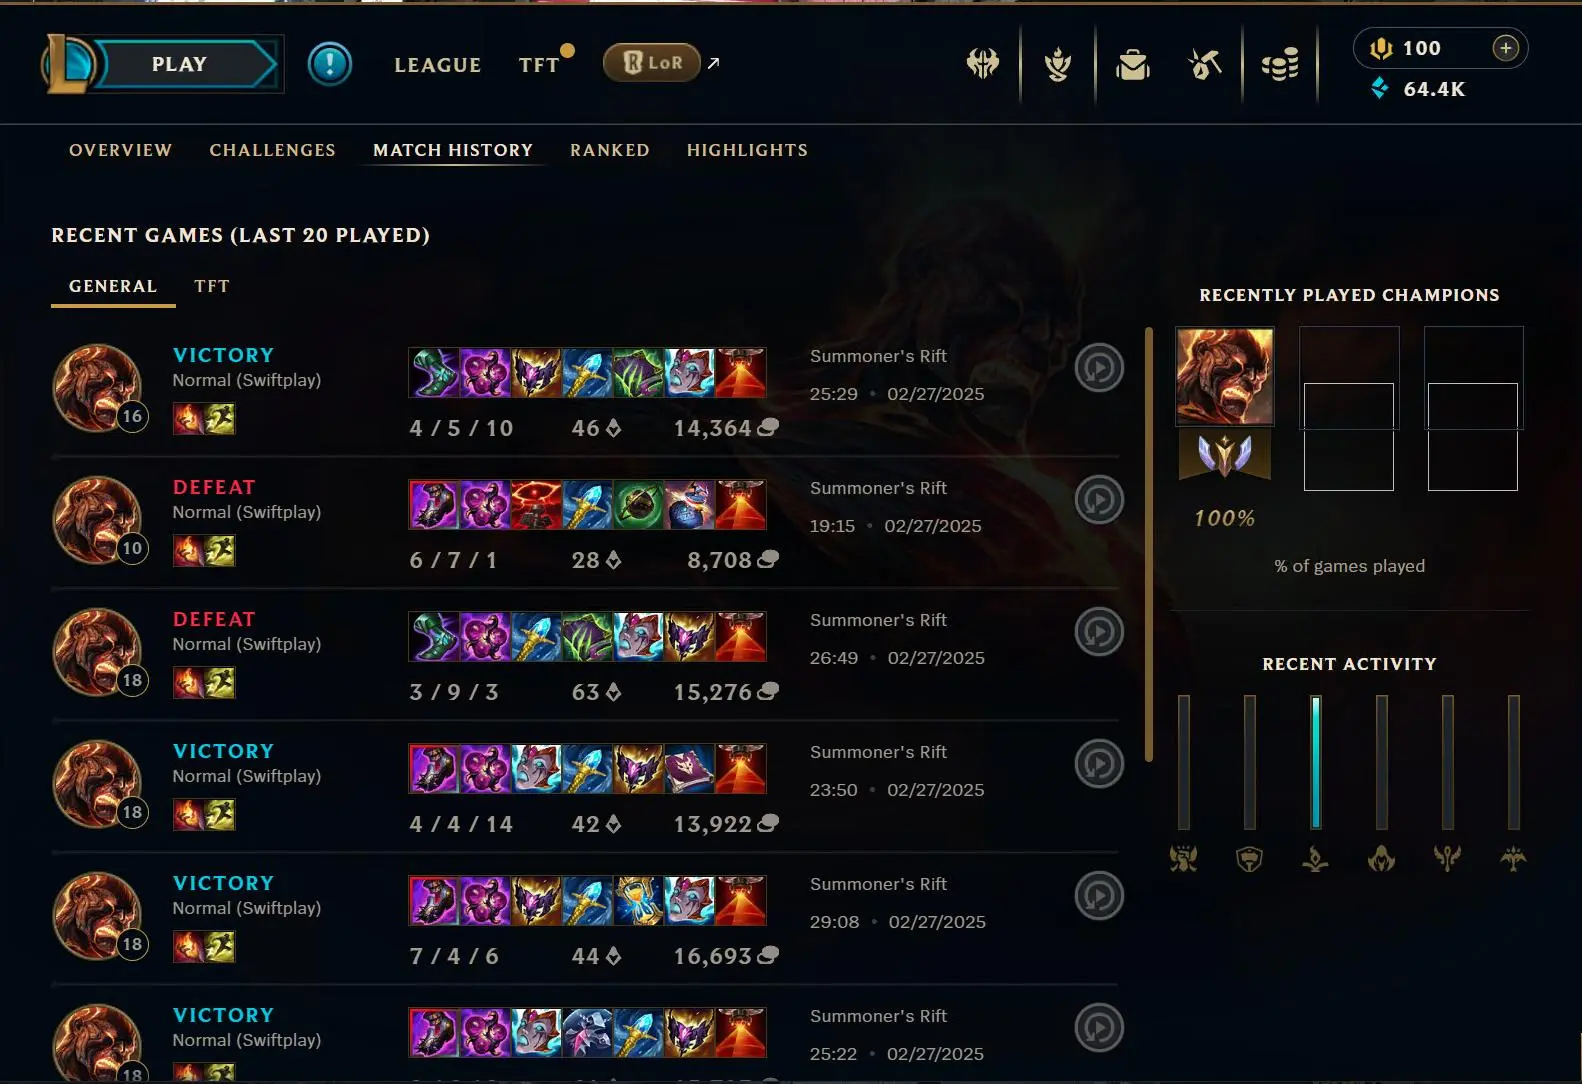Open the Challenges tab
The height and width of the screenshot is (1084, 1582).
(x=272, y=150)
